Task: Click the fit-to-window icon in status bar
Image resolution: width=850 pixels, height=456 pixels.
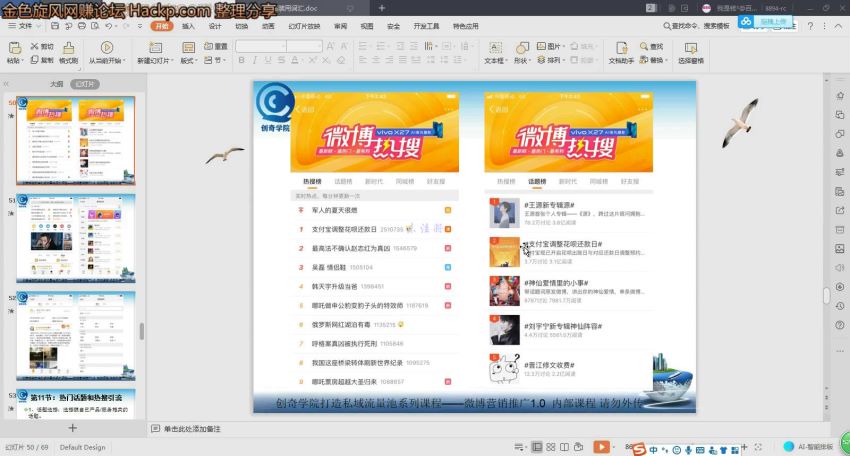Action: click(758, 447)
